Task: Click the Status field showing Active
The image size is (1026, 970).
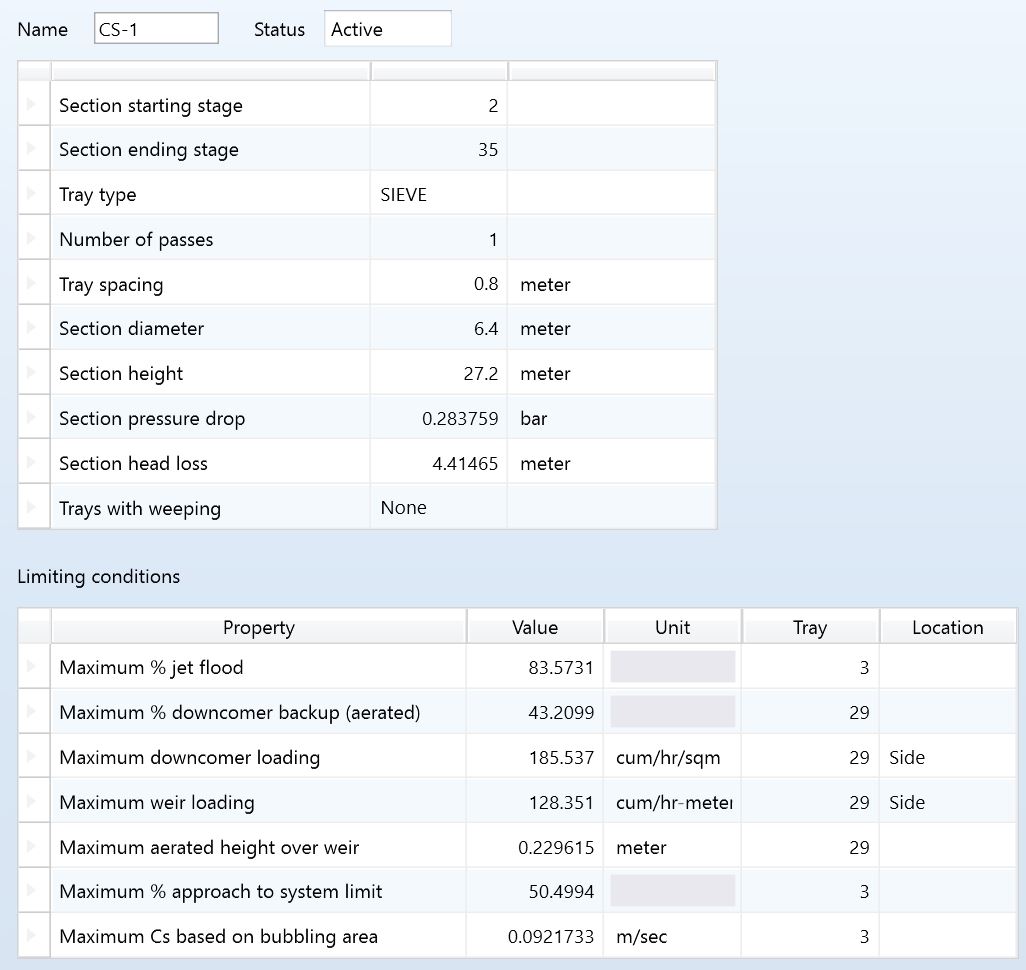Action: 387,29
